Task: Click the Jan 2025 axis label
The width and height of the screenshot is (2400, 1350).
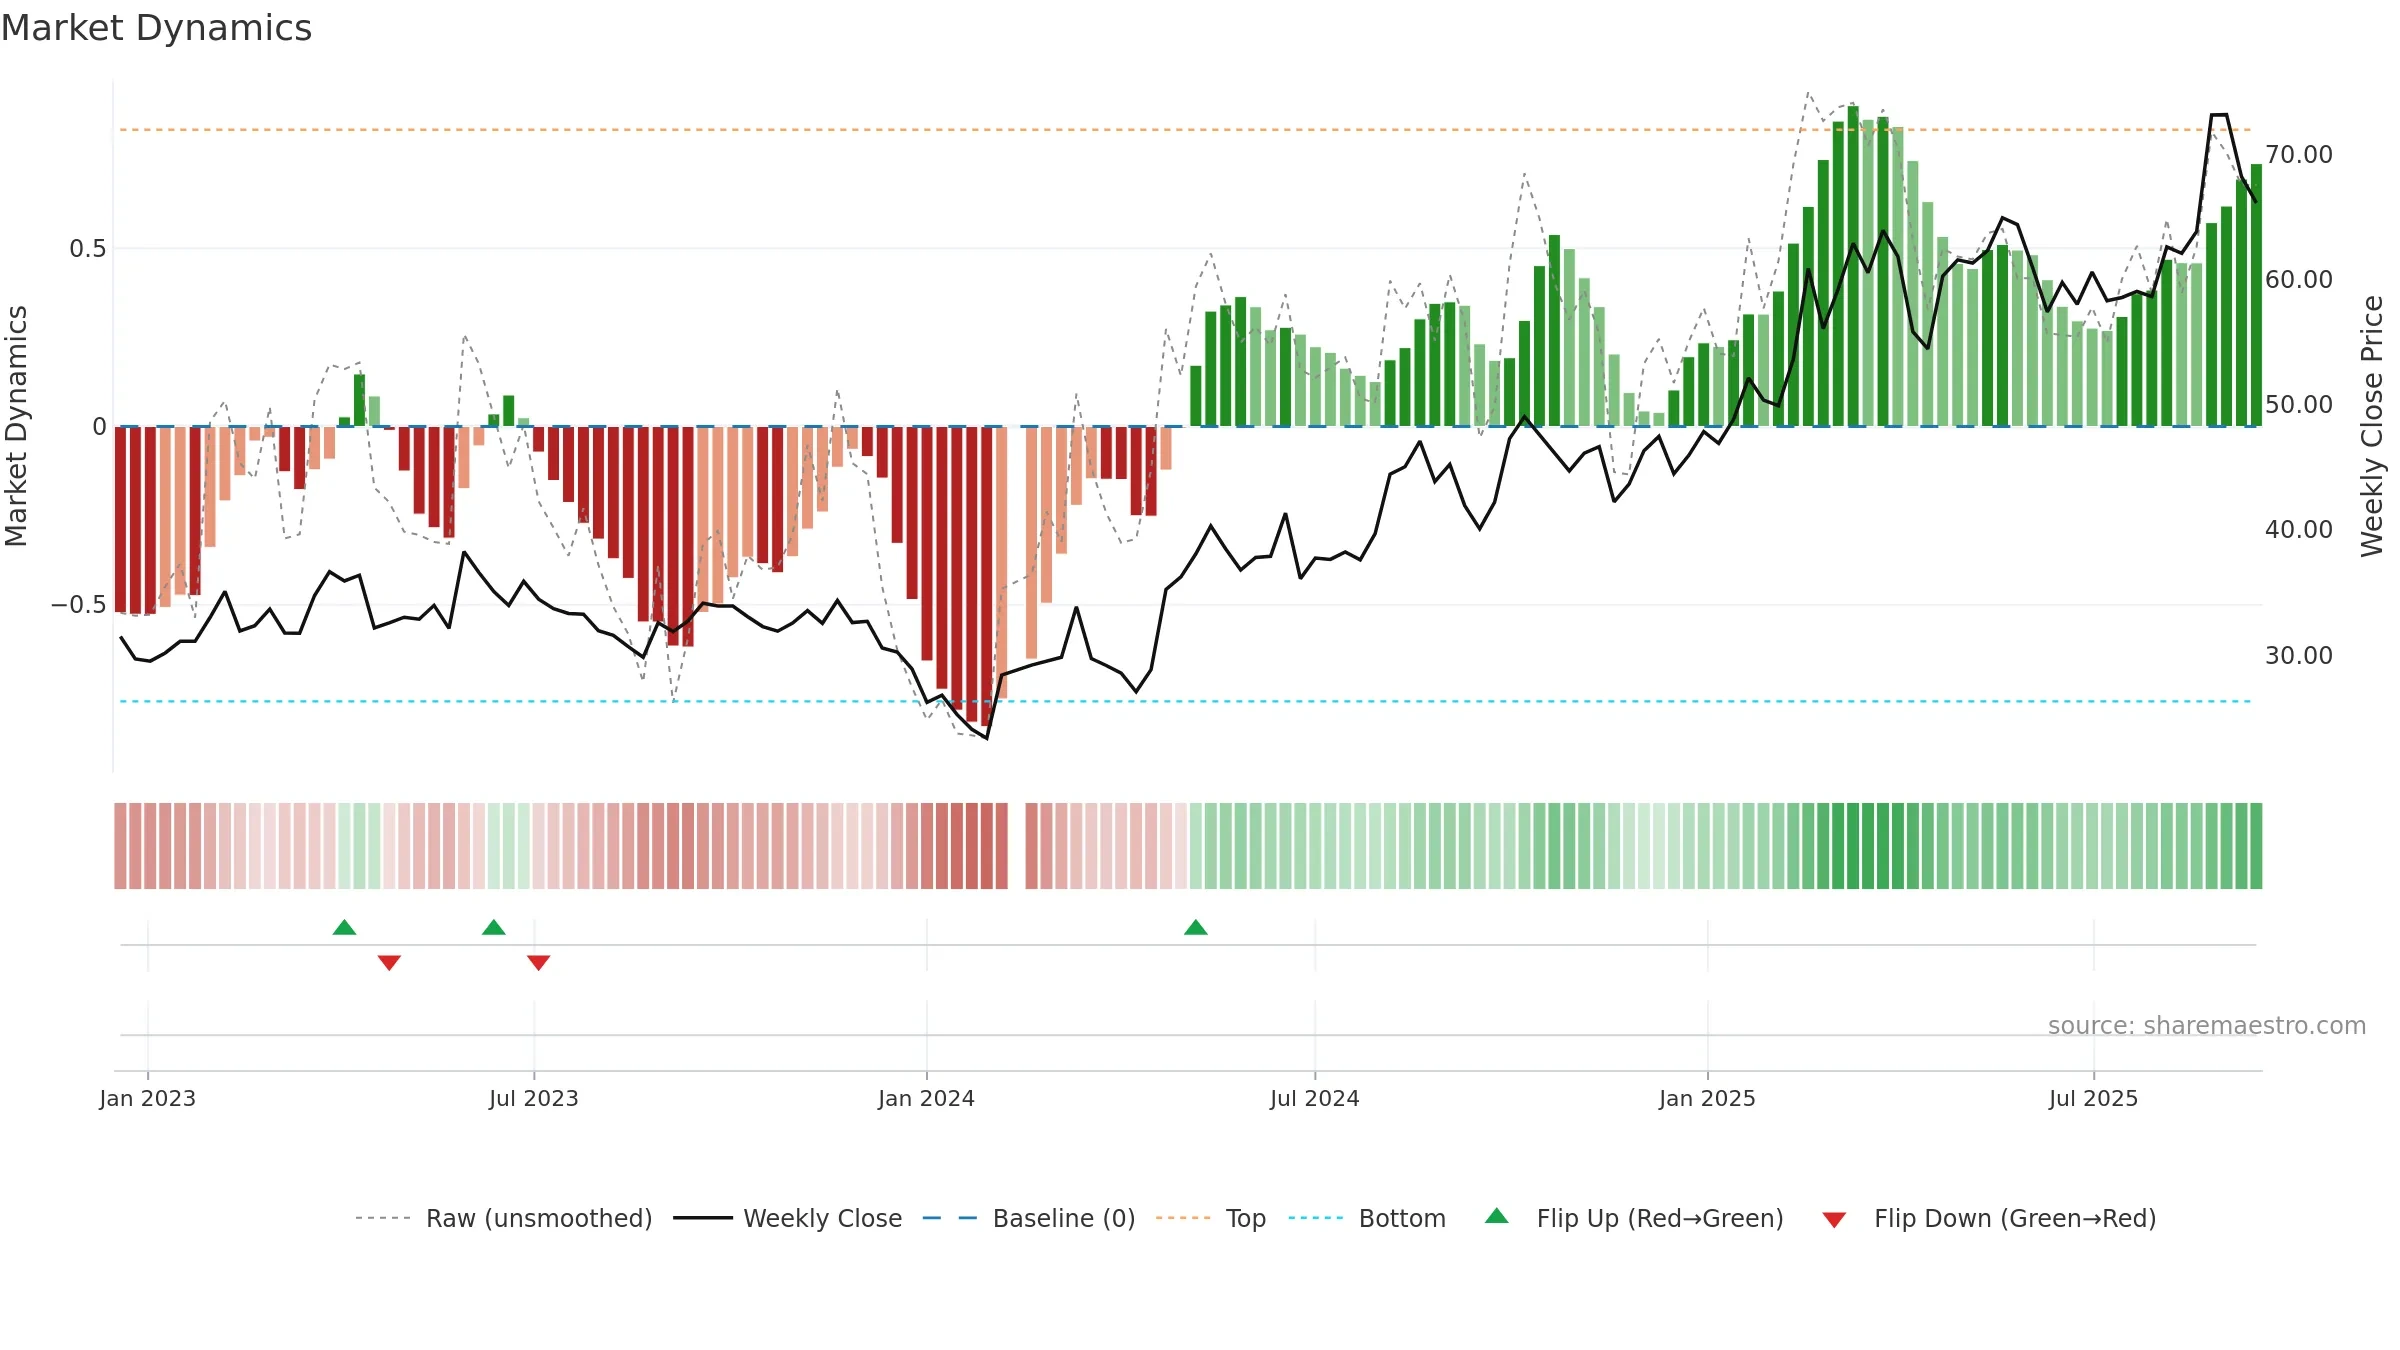Action: point(1708,1098)
